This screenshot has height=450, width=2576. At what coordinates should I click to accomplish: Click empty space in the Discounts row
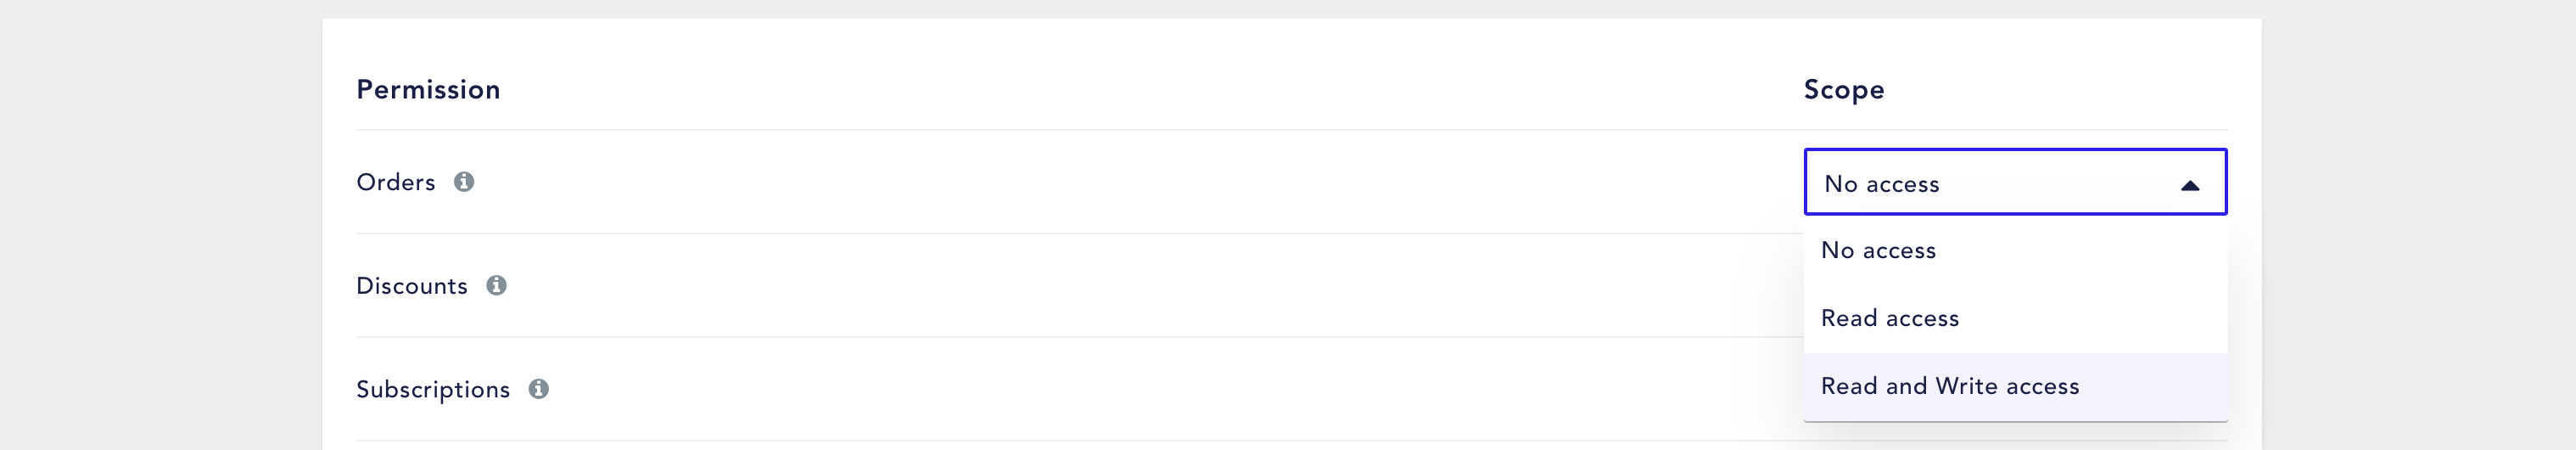pyautogui.click(x=1150, y=286)
